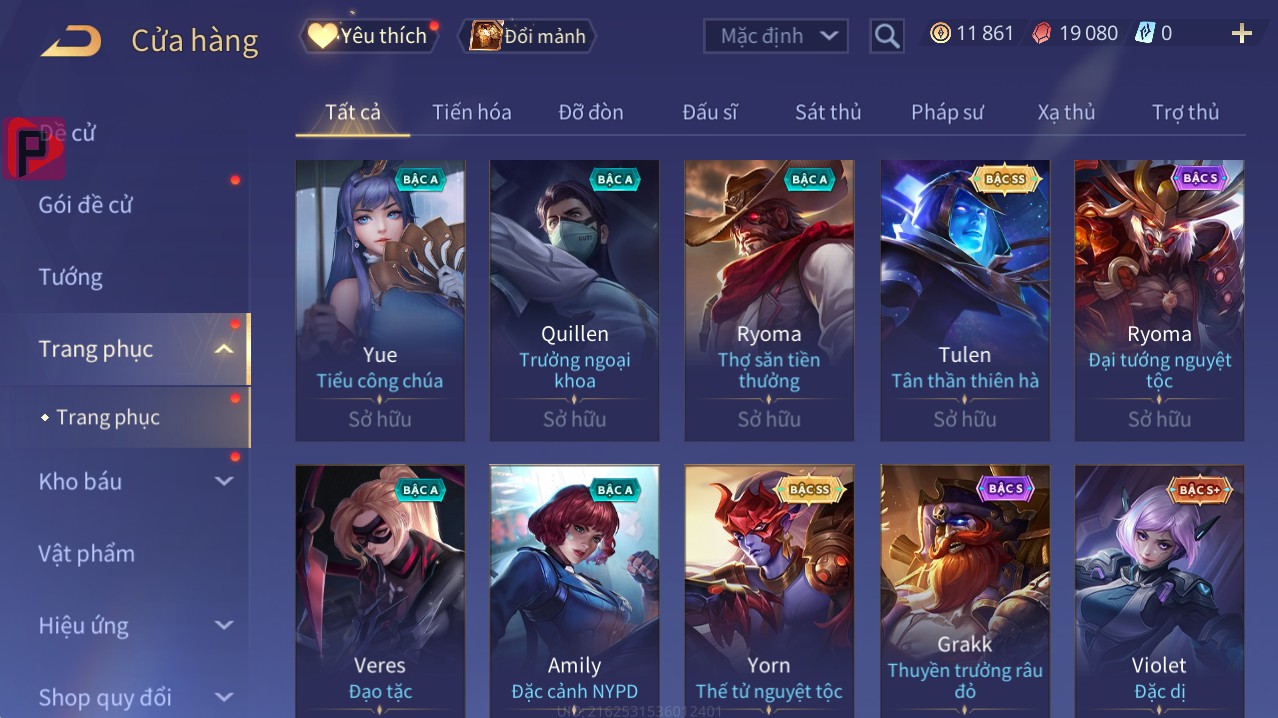Switch to the Pháp sư tab
Image resolution: width=1278 pixels, height=718 pixels.
pyautogui.click(x=947, y=112)
